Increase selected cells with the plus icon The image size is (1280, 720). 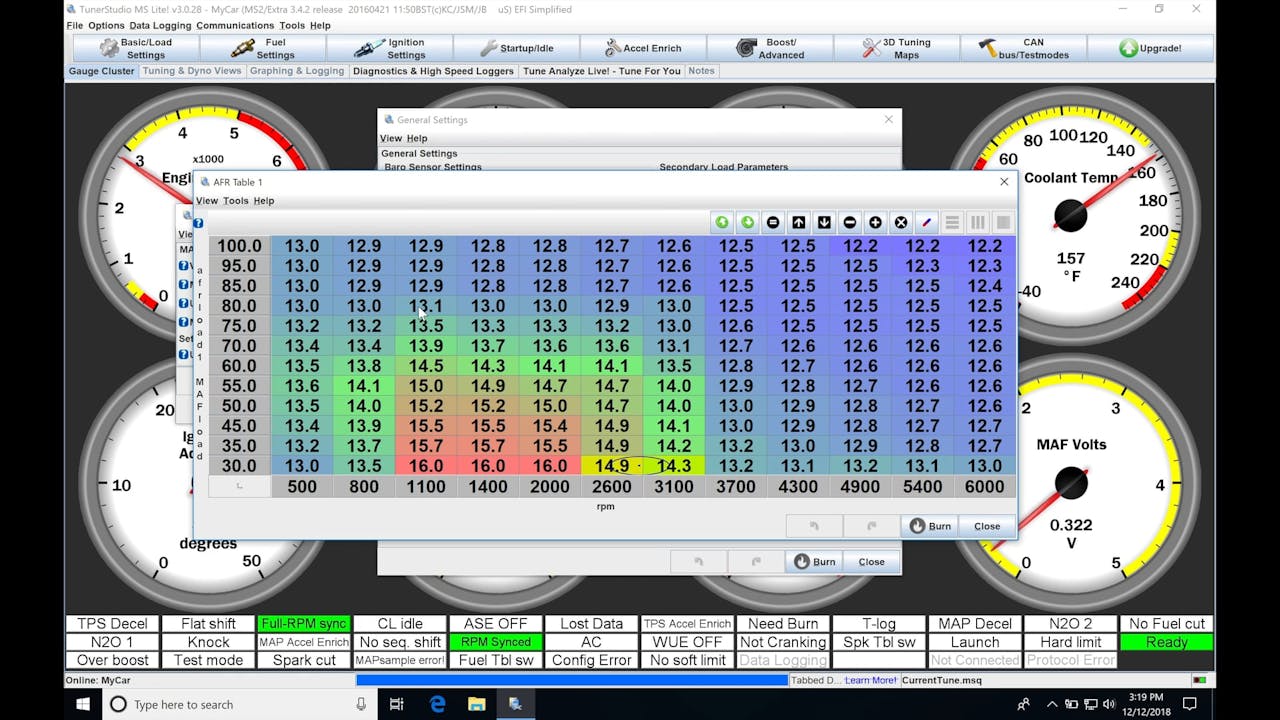875,222
